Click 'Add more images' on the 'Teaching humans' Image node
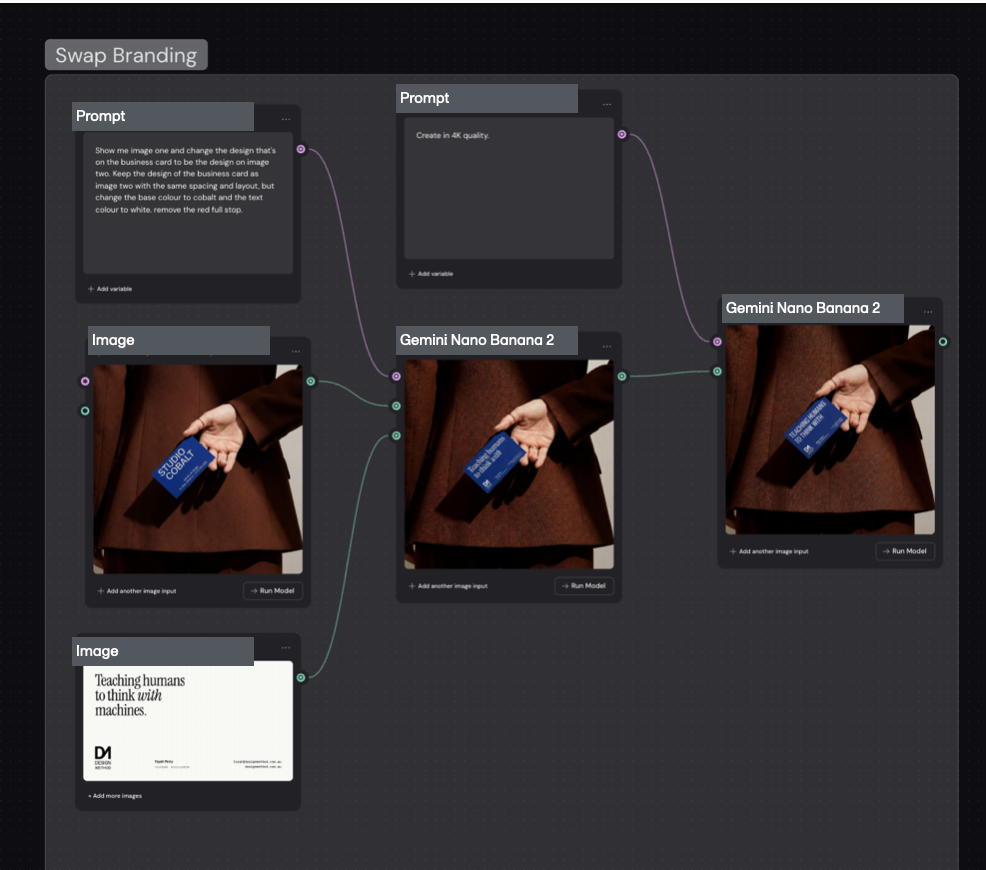Image resolution: width=986 pixels, height=870 pixels. (115, 796)
